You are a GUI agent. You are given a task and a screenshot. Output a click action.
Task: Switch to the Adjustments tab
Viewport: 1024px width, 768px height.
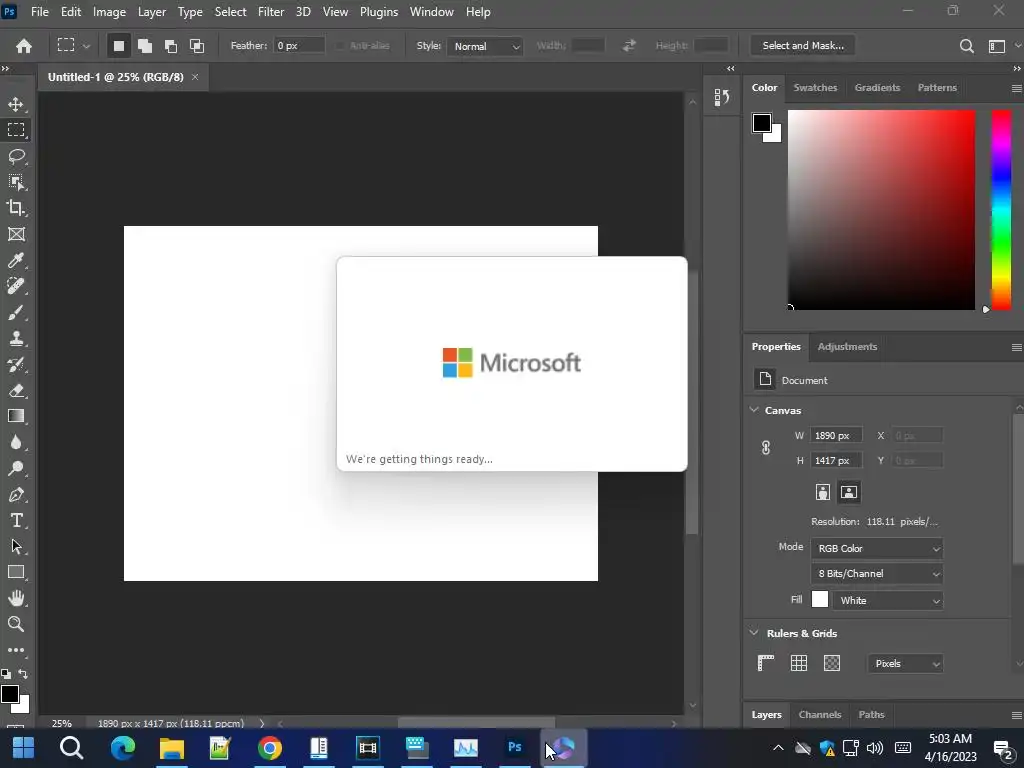(x=847, y=347)
